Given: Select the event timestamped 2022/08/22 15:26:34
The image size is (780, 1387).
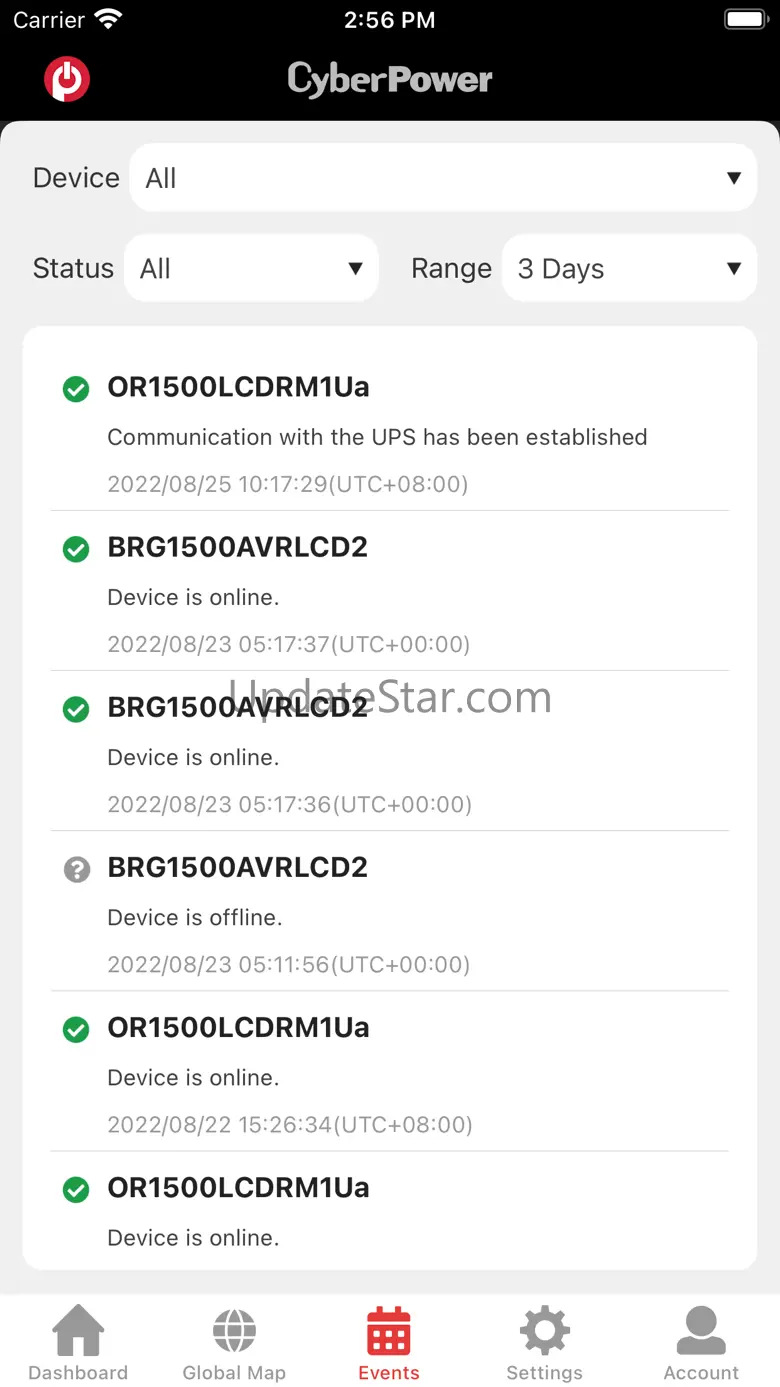Looking at the screenshot, I should [290, 1124].
